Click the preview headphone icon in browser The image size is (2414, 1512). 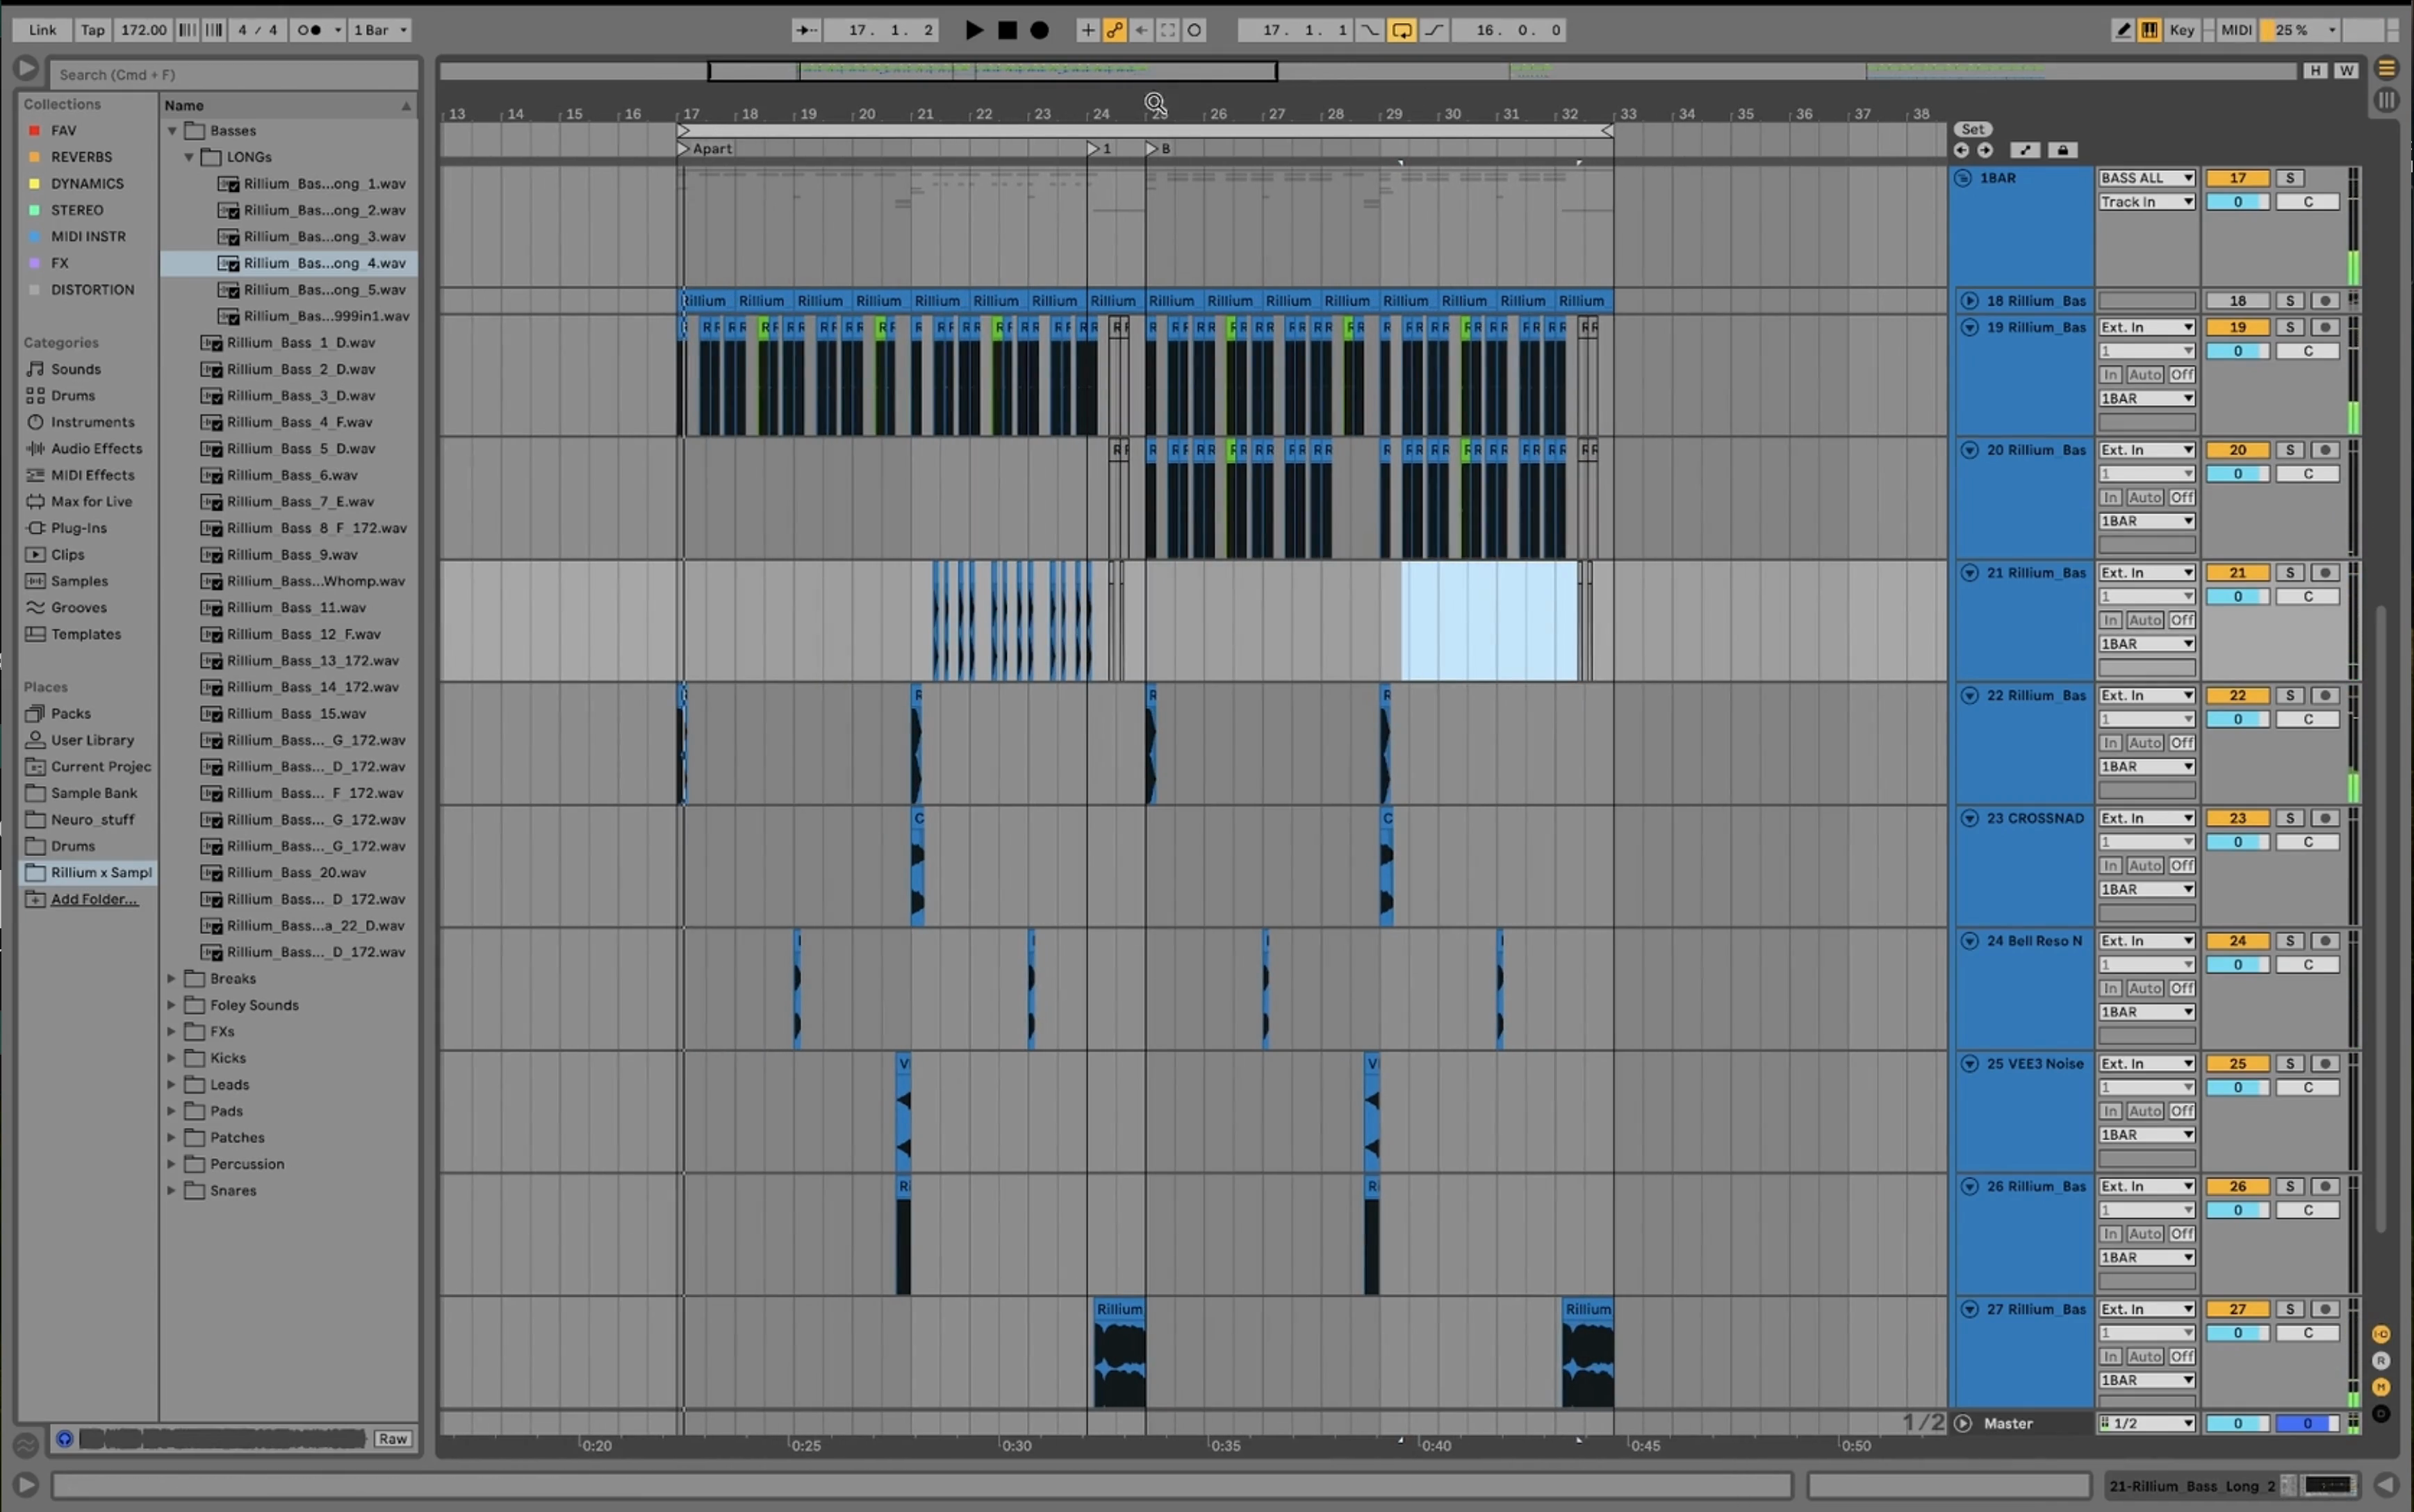65,1438
